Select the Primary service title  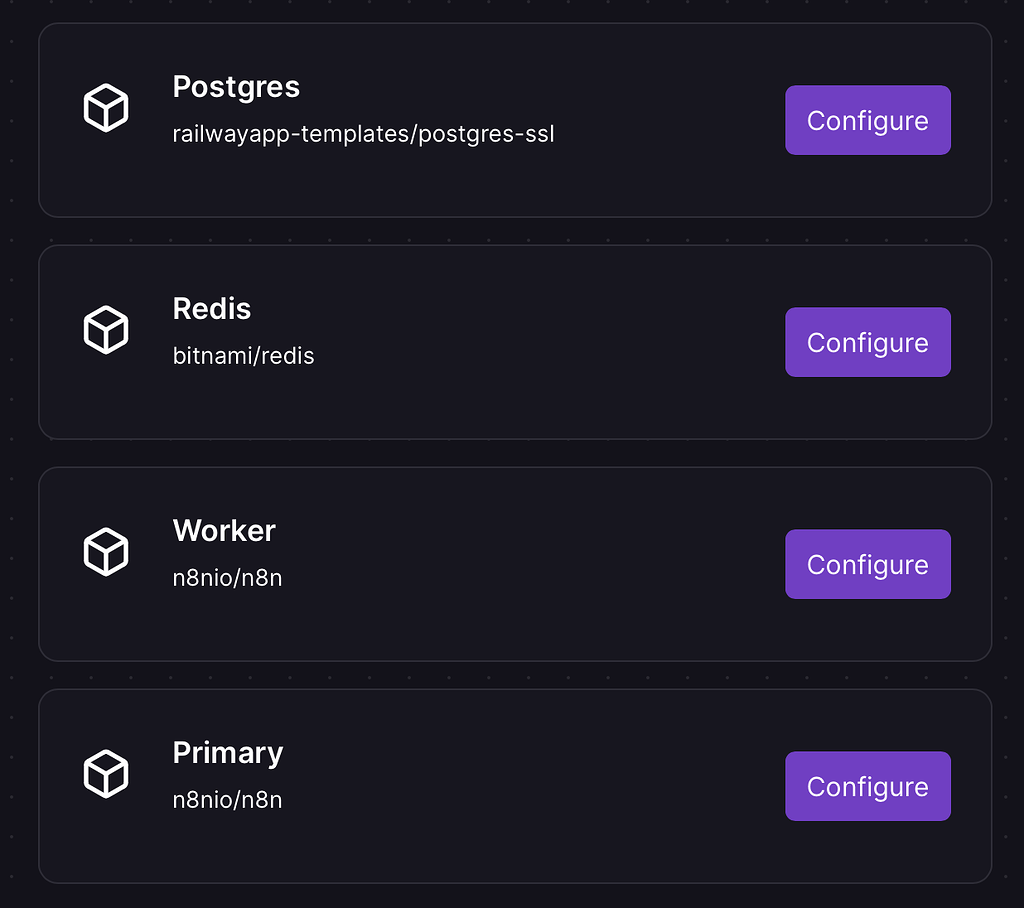pyautogui.click(x=228, y=754)
